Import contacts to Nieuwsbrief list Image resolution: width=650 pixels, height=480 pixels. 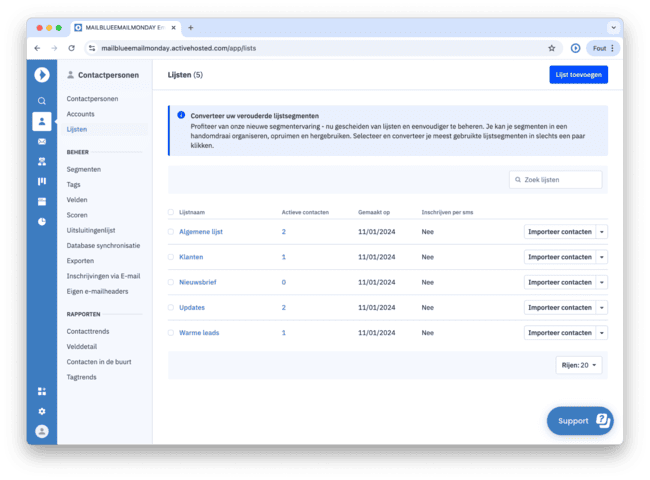click(560, 282)
